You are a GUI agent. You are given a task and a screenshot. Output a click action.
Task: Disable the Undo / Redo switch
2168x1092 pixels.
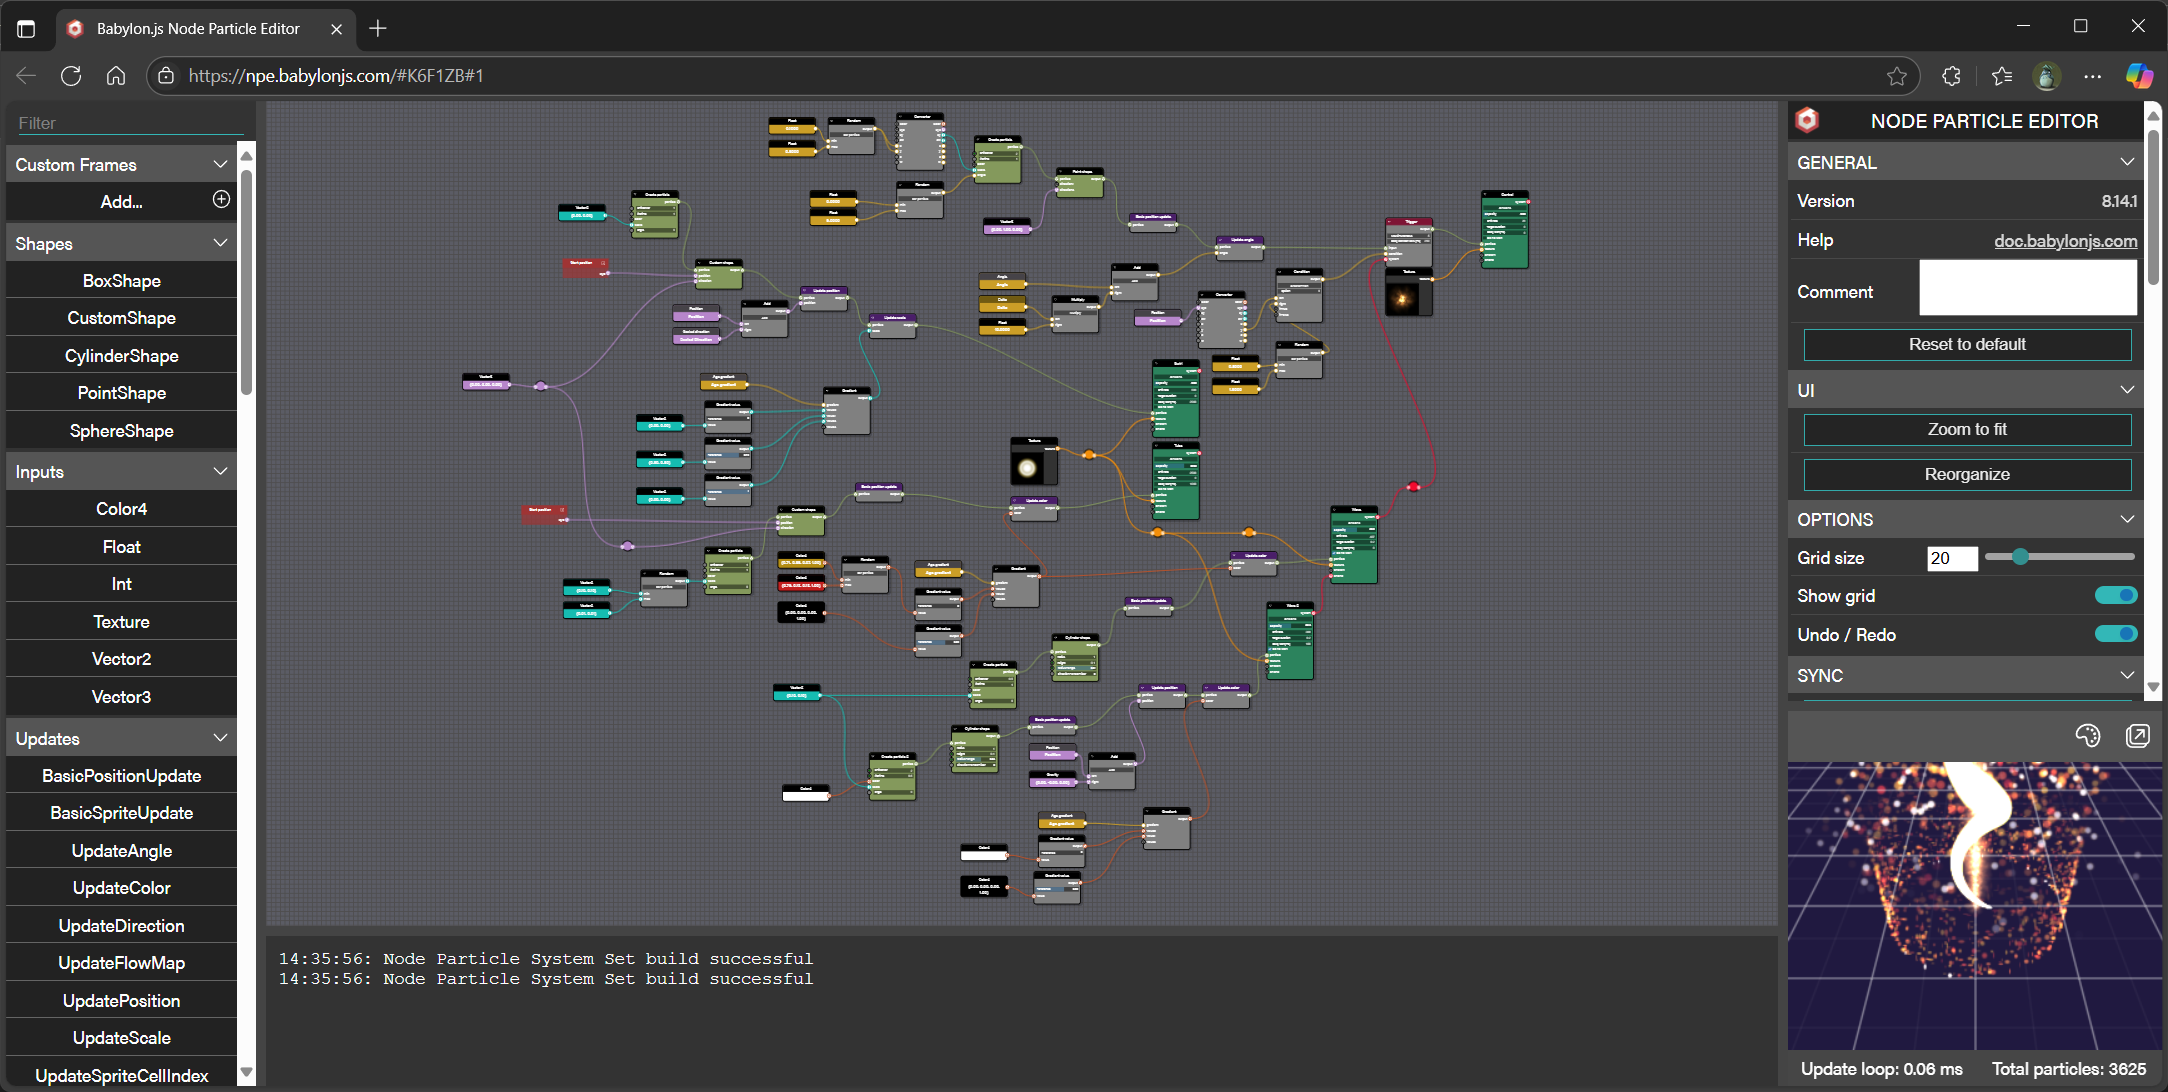2115,634
